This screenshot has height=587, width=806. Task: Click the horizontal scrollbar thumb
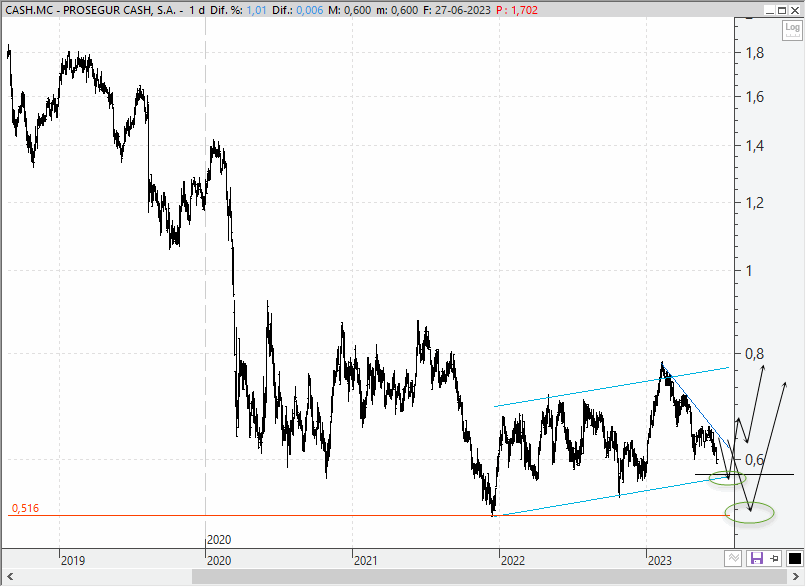[x=489, y=576]
